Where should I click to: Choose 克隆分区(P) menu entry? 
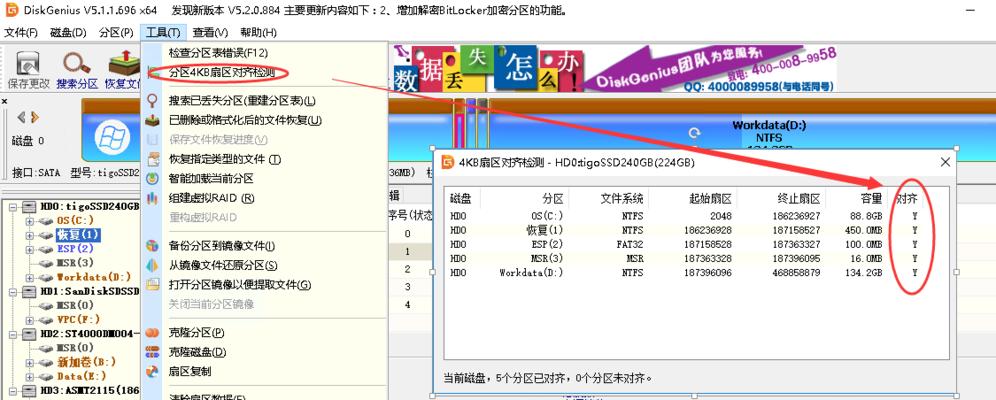[196, 332]
